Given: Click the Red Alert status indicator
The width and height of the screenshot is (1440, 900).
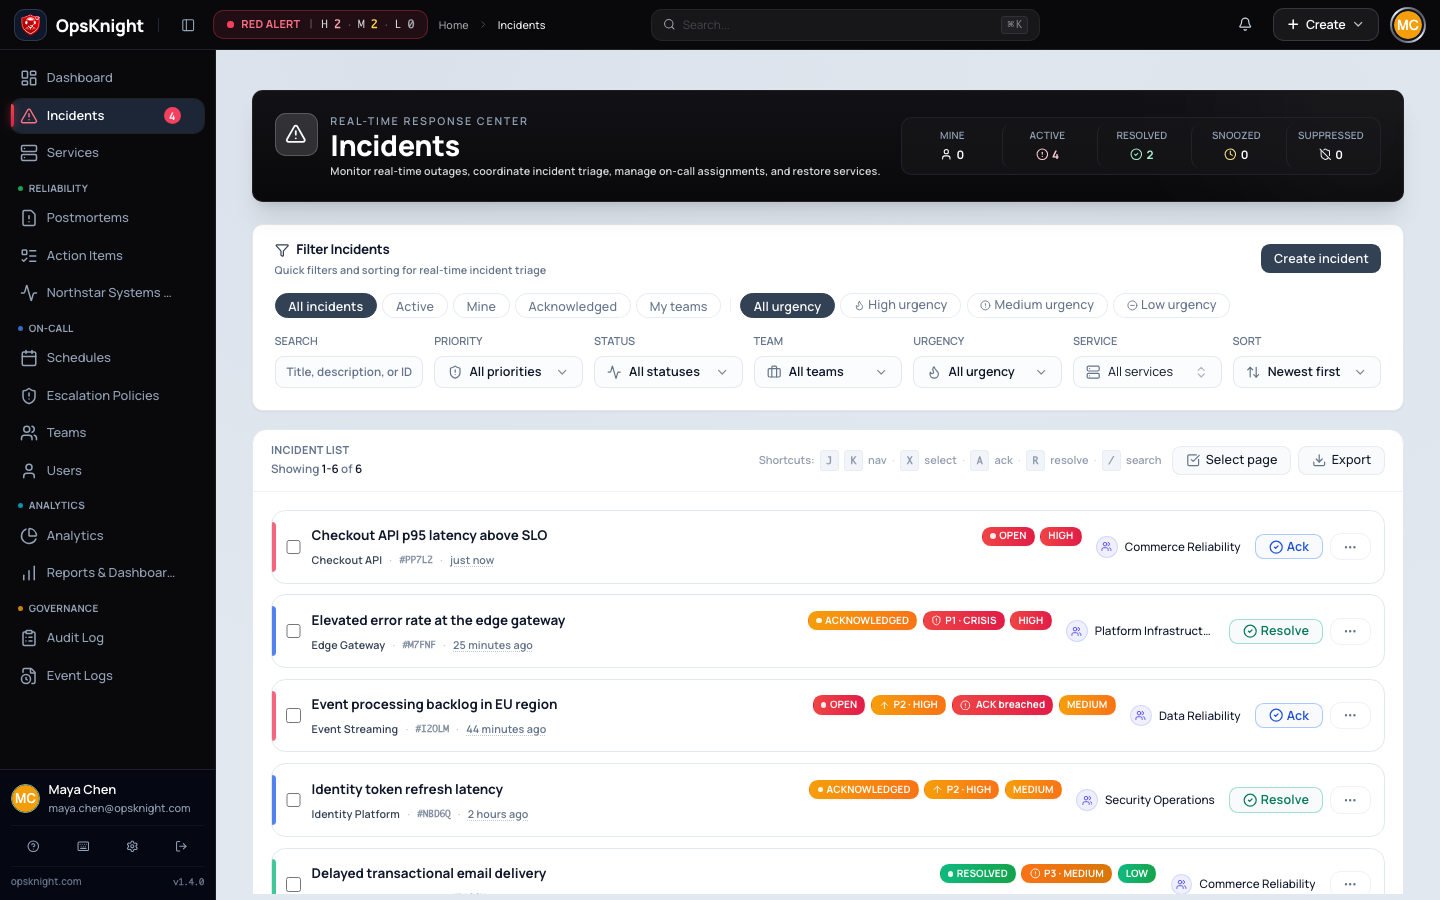Looking at the screenshot, I should 320,25.
